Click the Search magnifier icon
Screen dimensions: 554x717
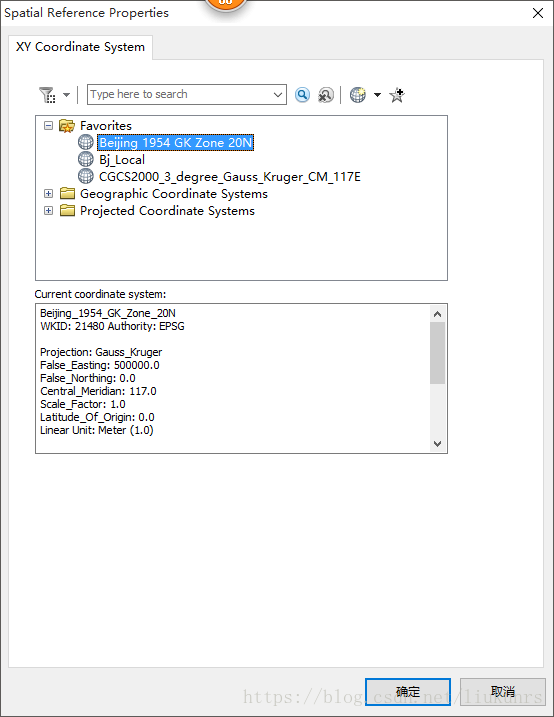(302, 95)
